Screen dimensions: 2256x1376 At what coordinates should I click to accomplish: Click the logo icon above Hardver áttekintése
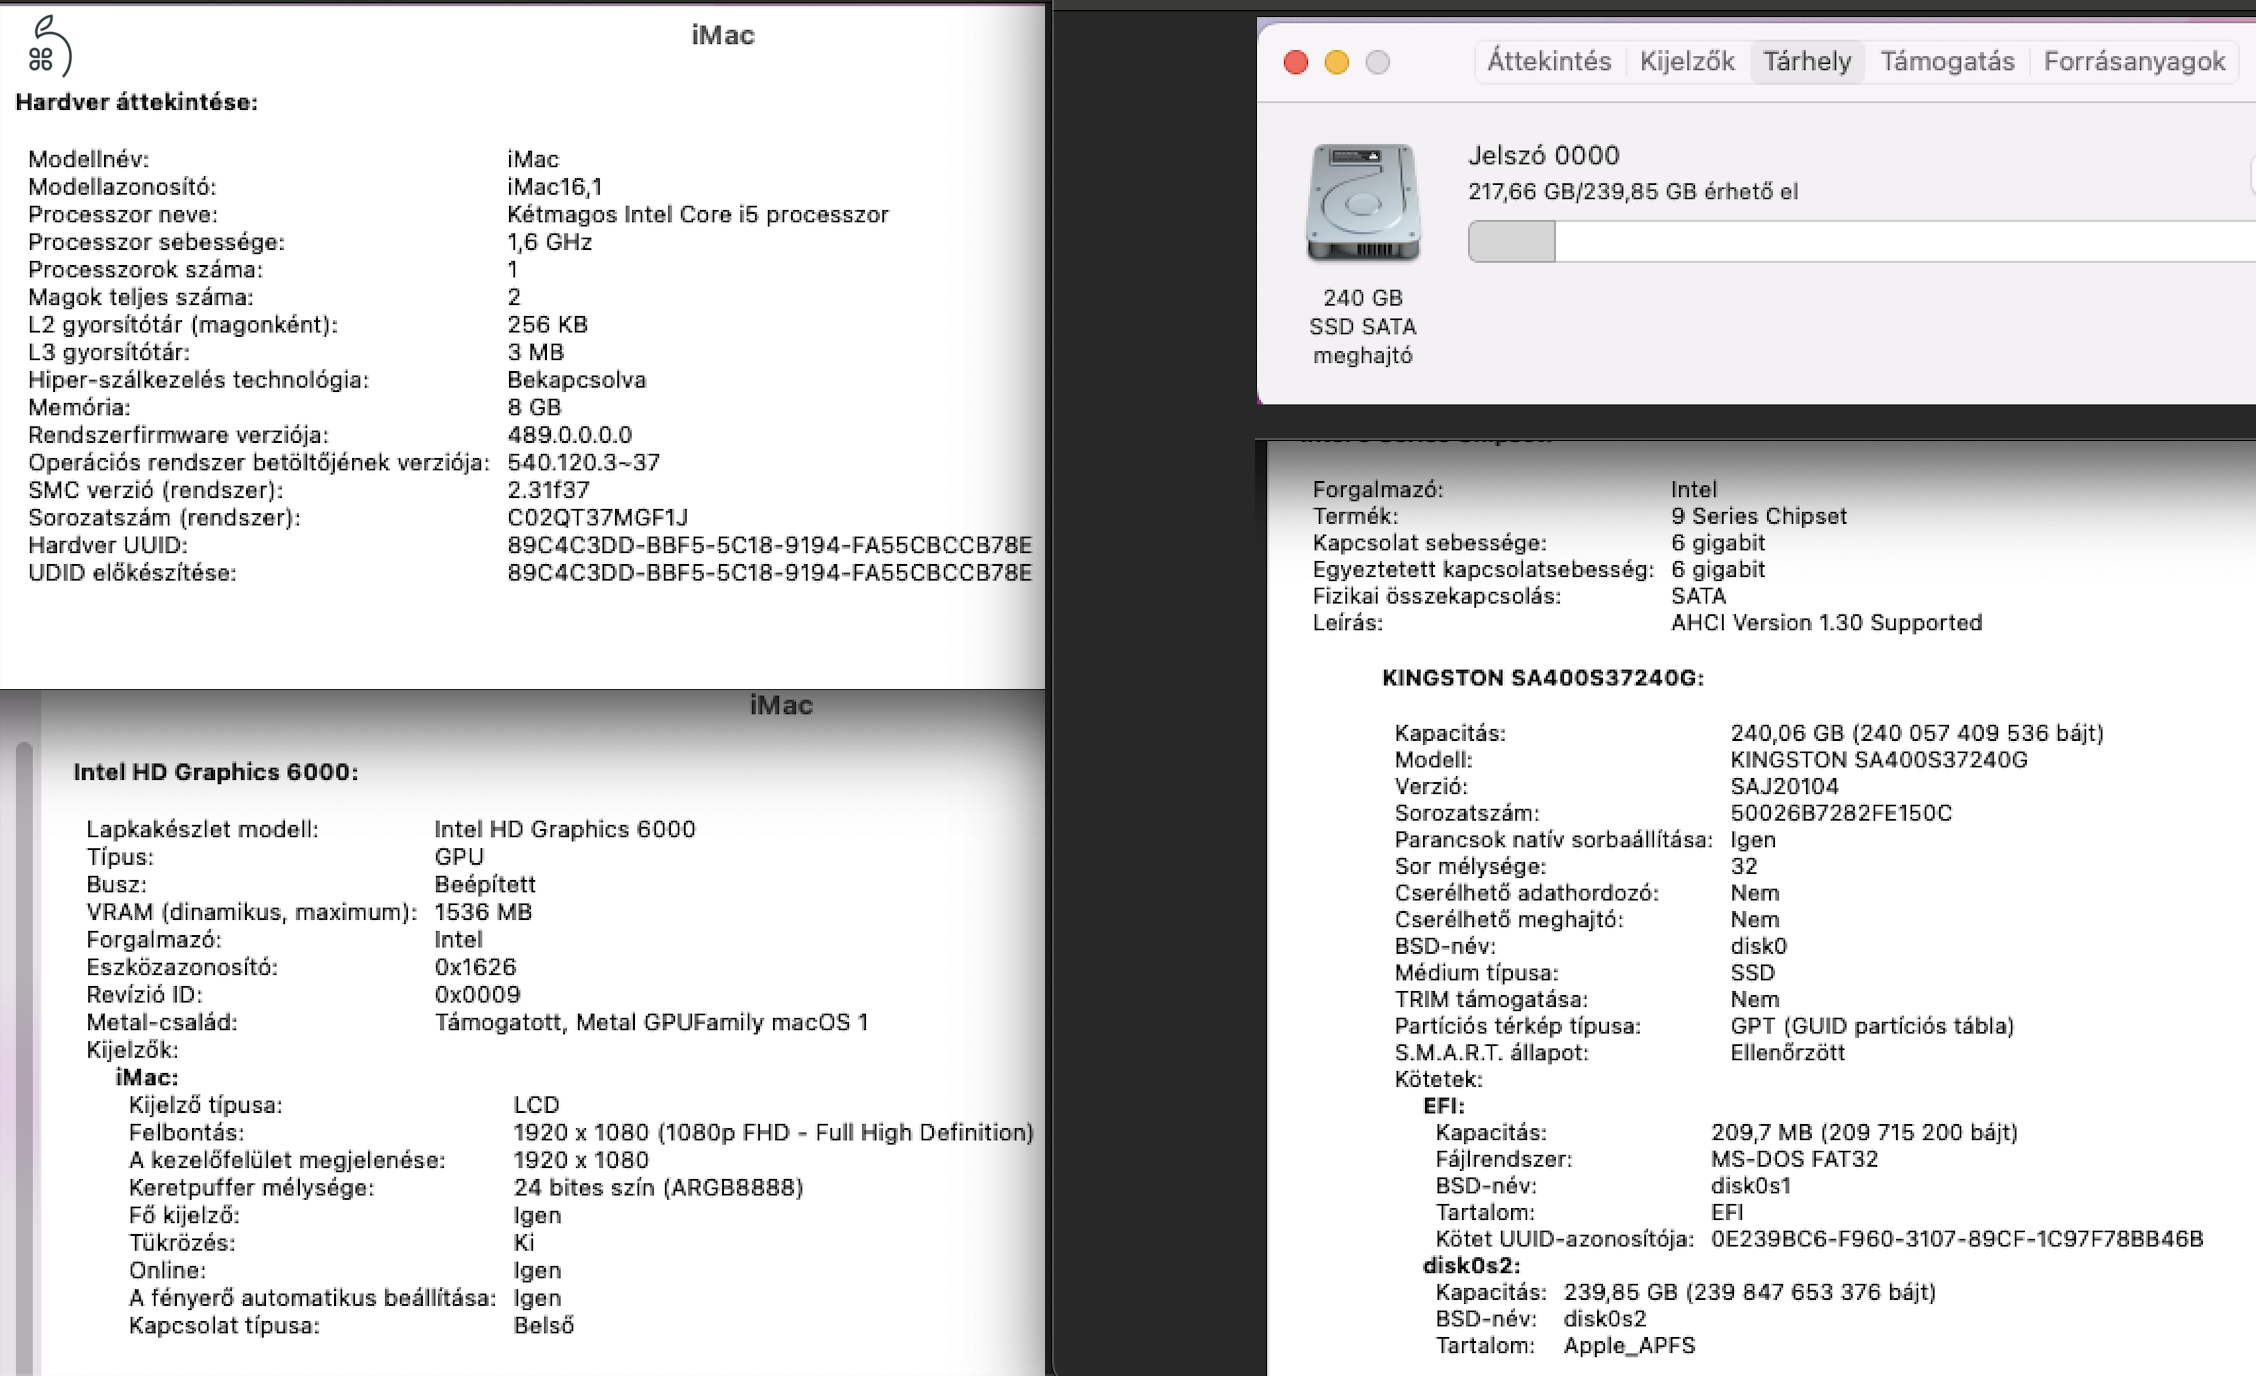coord(50,46)
